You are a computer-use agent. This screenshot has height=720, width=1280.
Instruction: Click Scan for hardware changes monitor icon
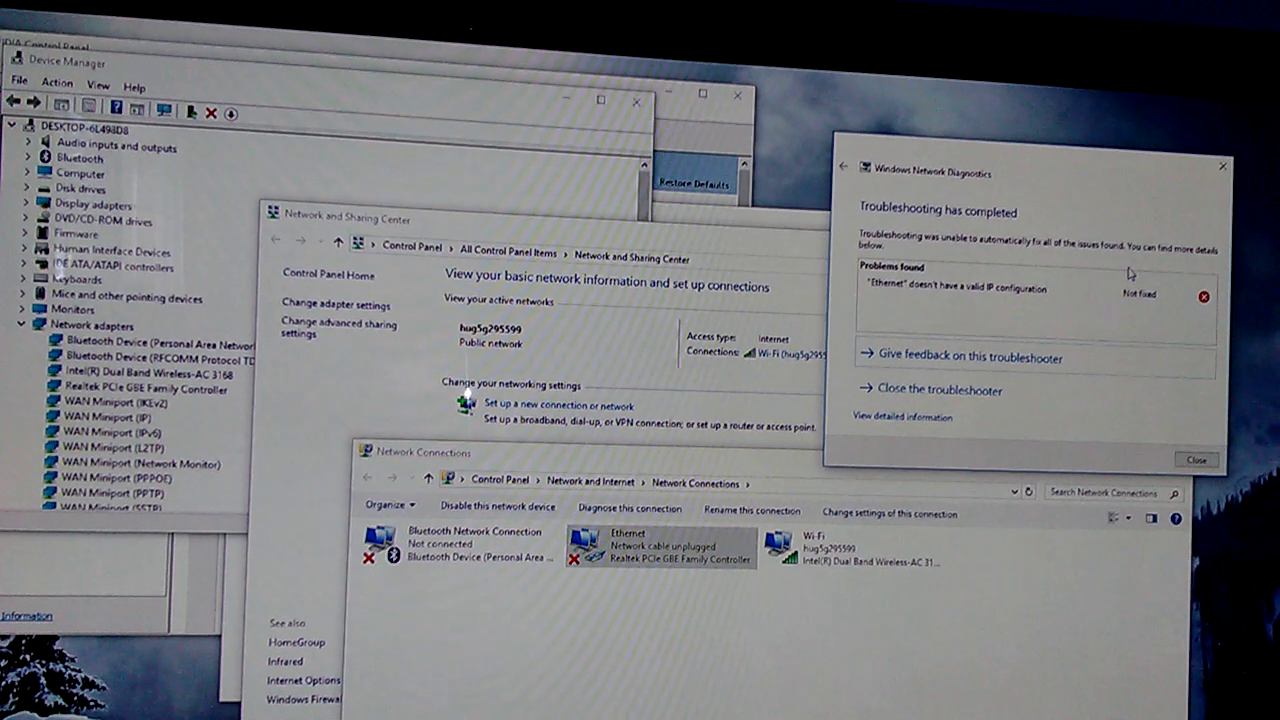coord(164,110)
